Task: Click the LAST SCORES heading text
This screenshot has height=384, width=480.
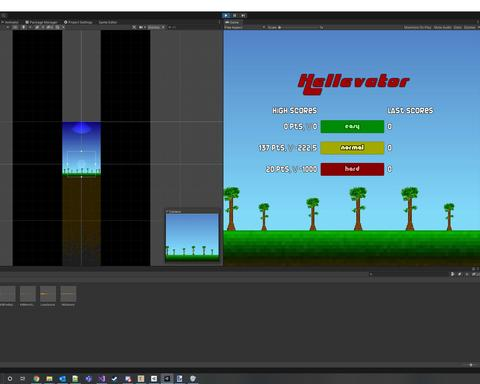Action: (x=410, y=111)
